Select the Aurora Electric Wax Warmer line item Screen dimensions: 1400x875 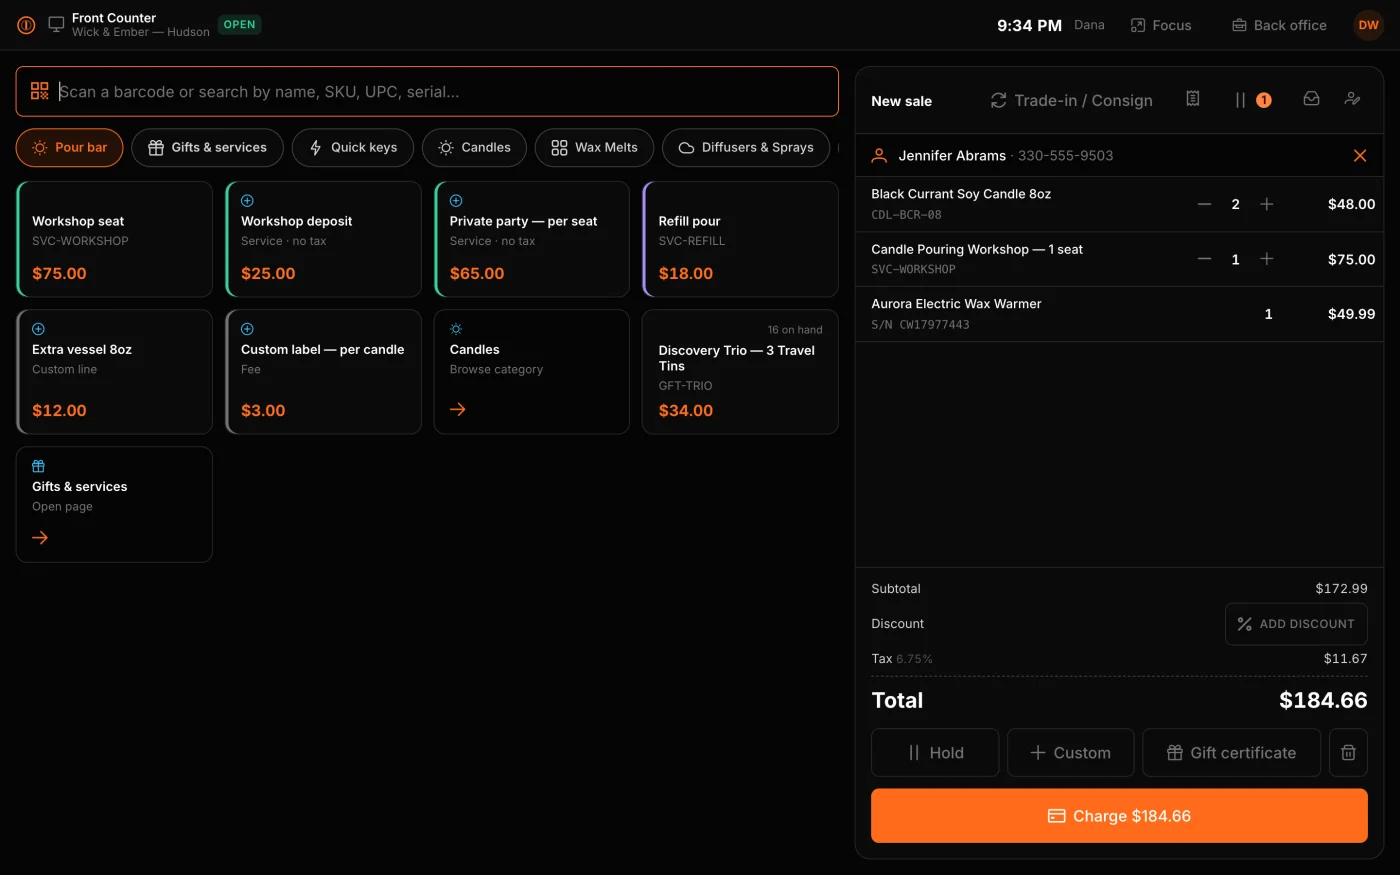click(x=1119, y=314)
